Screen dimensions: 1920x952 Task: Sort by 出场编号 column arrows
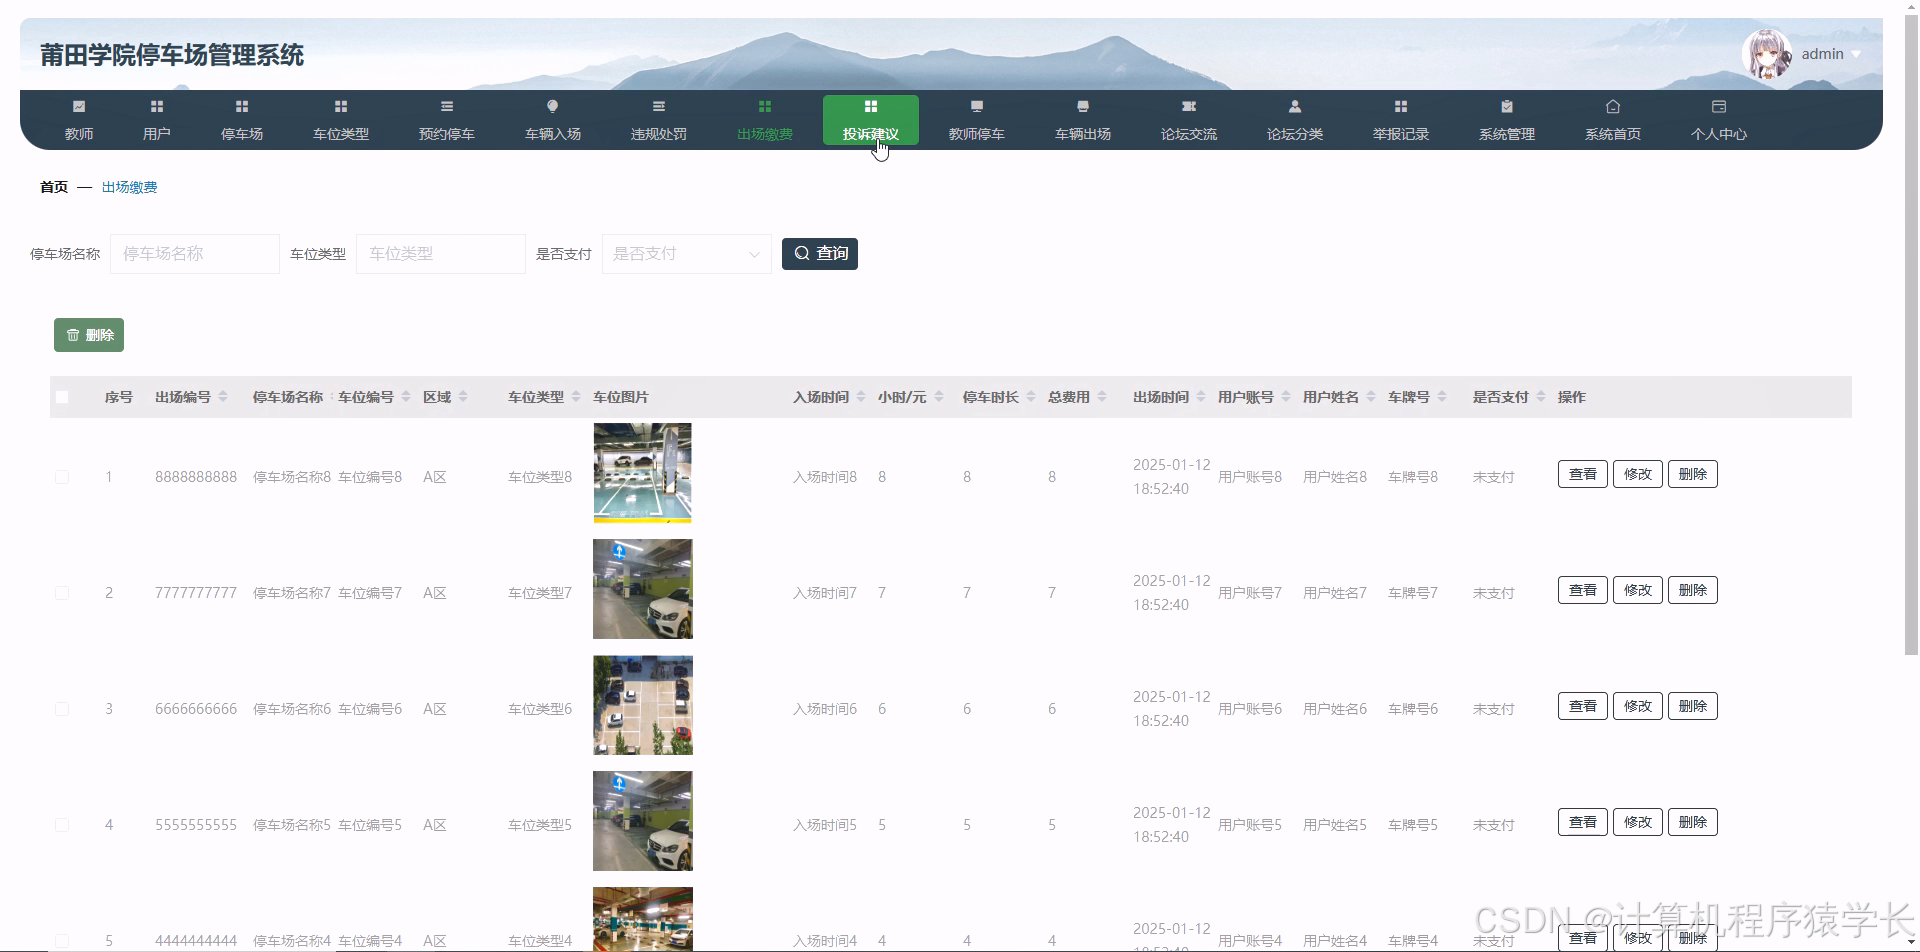pyautogui.click(x=223, y=397)
